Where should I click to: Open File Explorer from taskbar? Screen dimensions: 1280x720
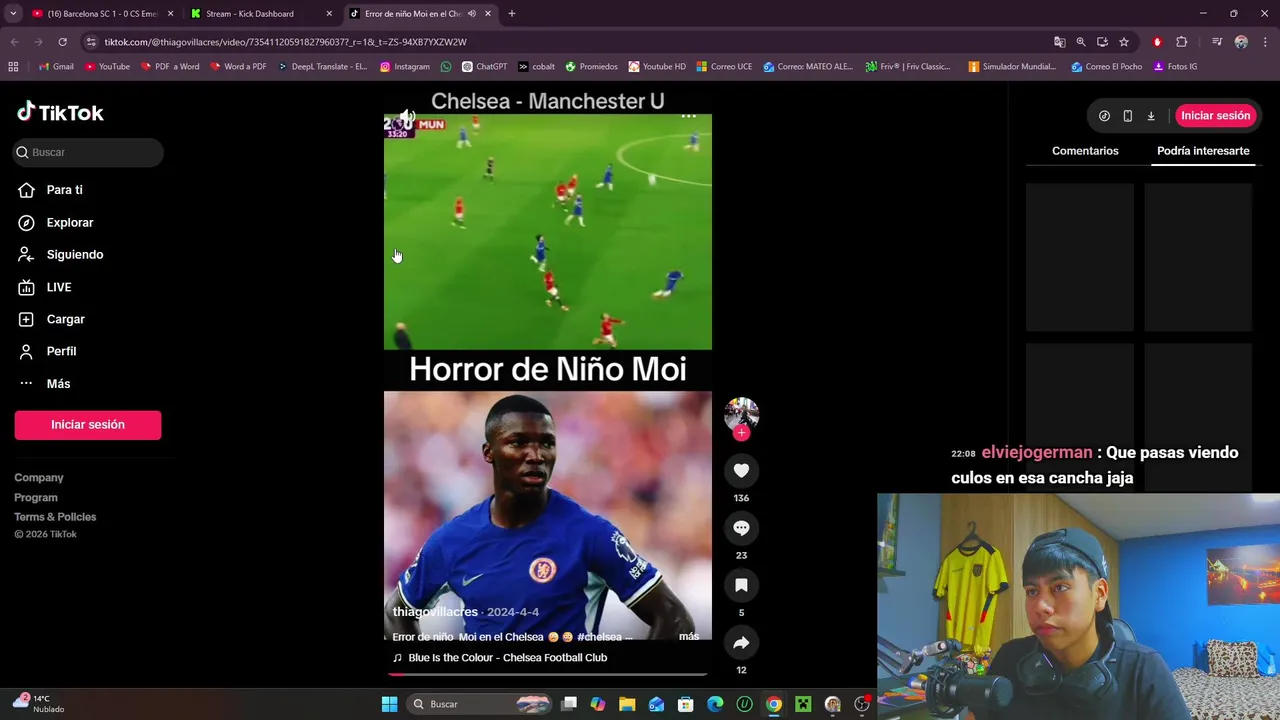pyautogui.click(x=627, y=704)
